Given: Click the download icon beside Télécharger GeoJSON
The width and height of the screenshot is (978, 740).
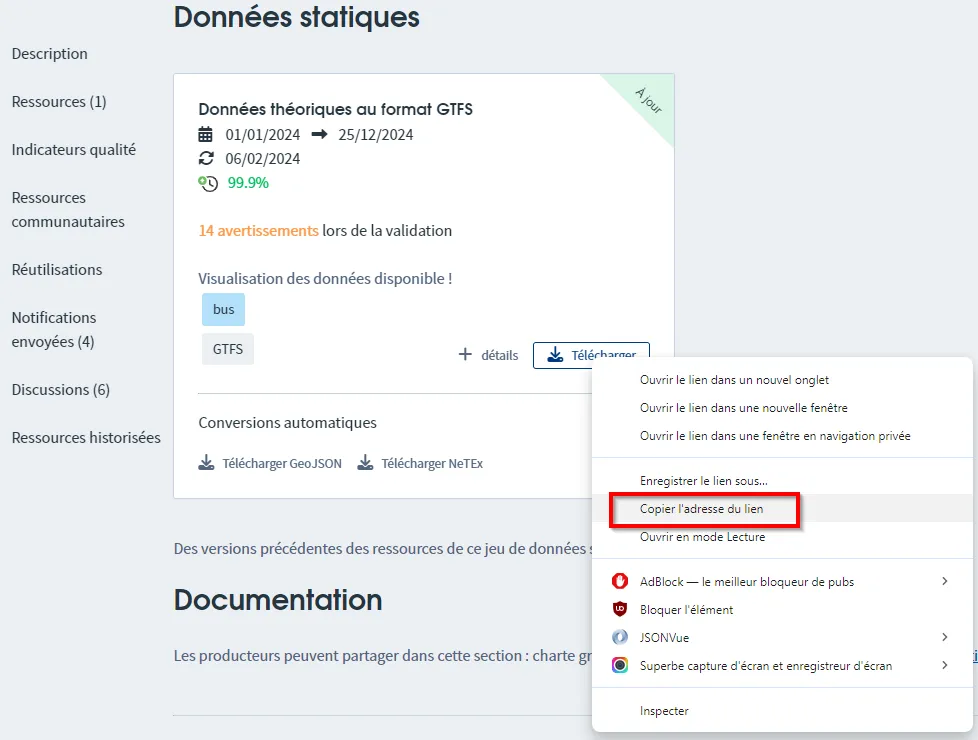Looking at the screenshot, I should 206,462.
